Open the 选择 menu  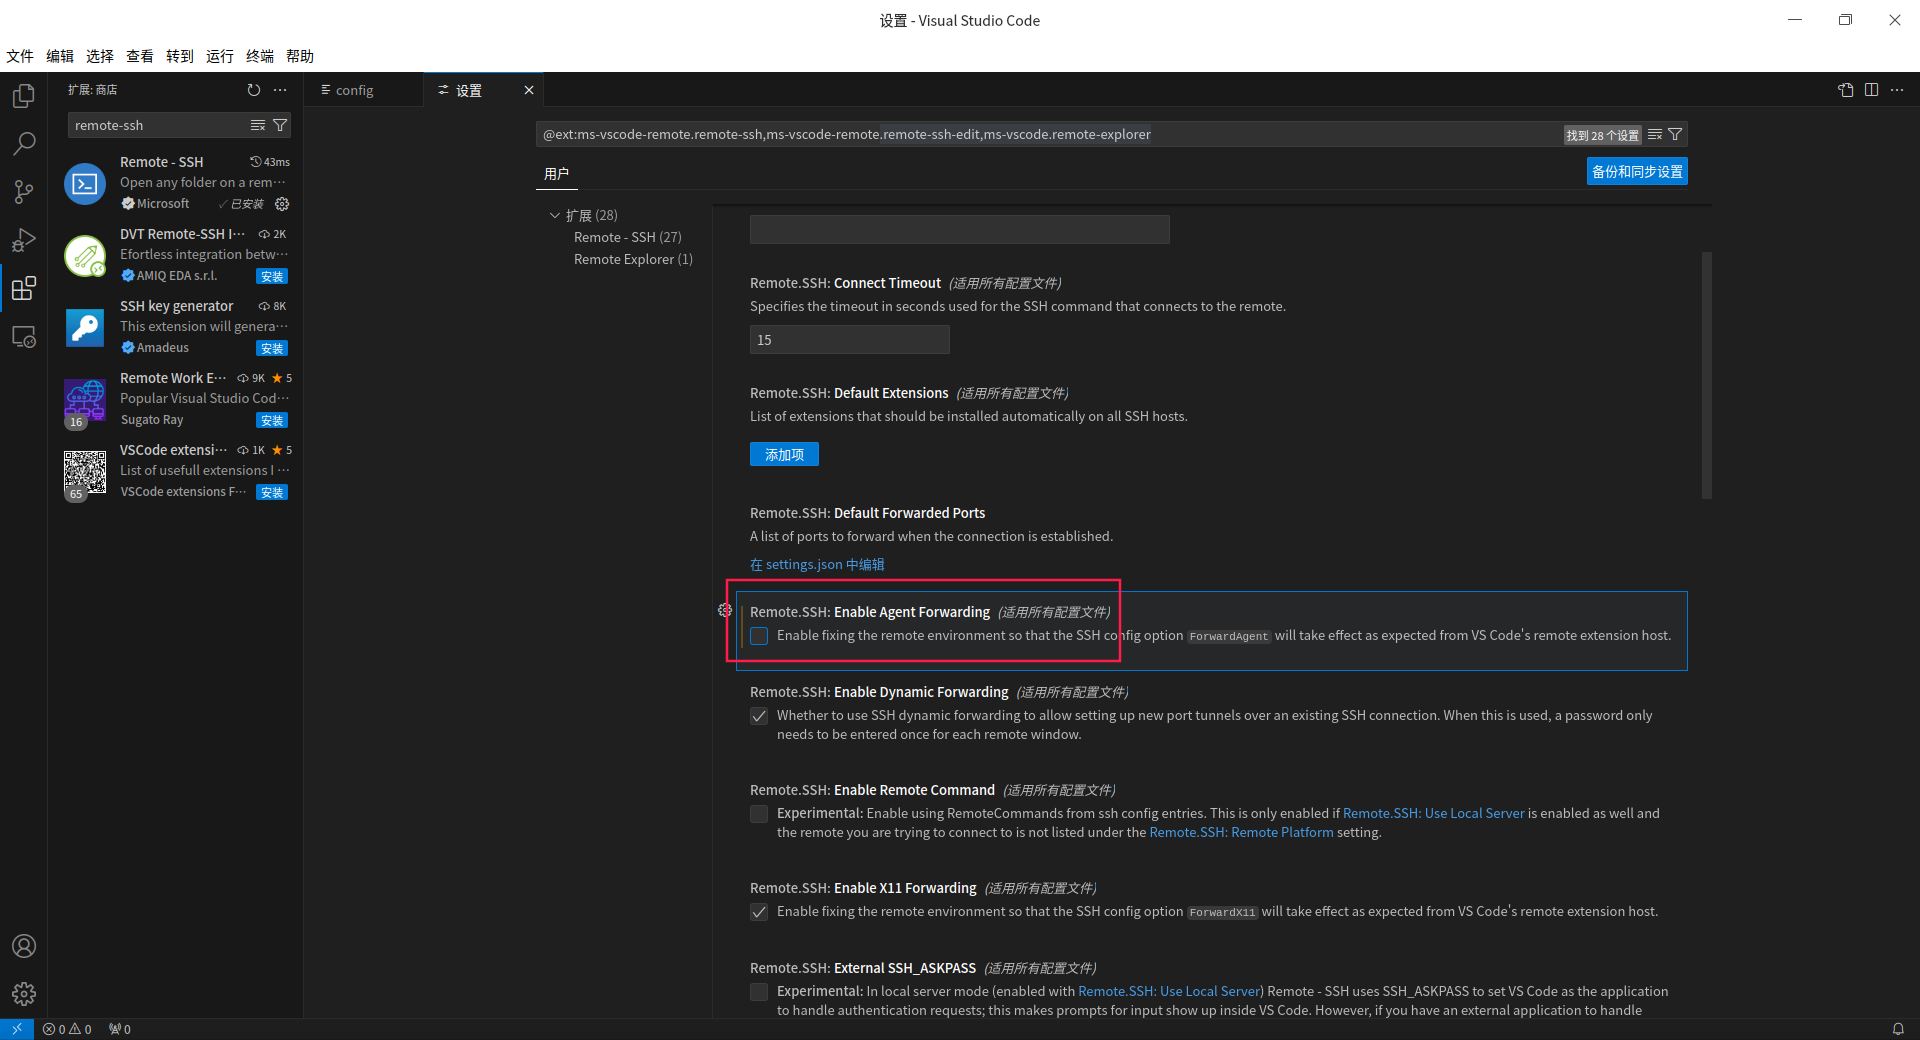pos(100,56)
